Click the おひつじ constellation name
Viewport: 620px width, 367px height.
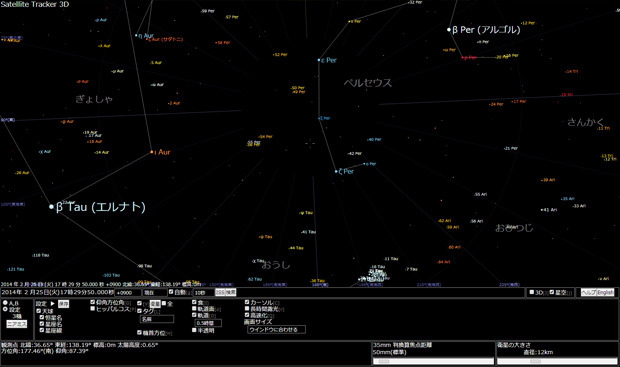point(514,228)
